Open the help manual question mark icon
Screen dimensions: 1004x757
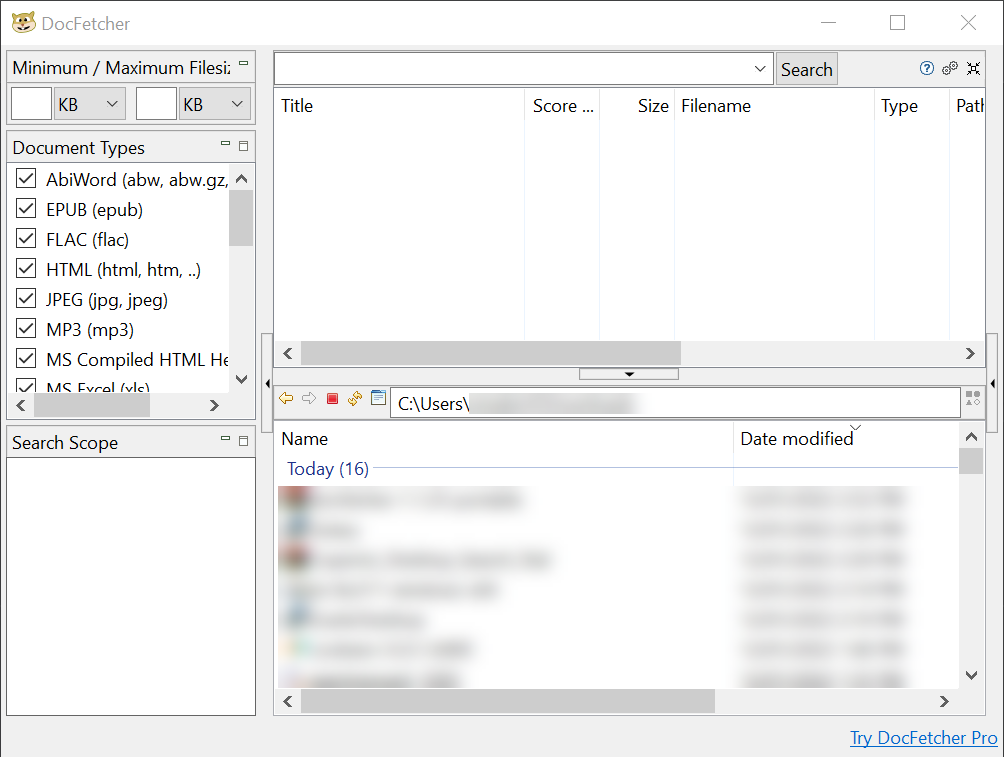[x=927, y=68]
